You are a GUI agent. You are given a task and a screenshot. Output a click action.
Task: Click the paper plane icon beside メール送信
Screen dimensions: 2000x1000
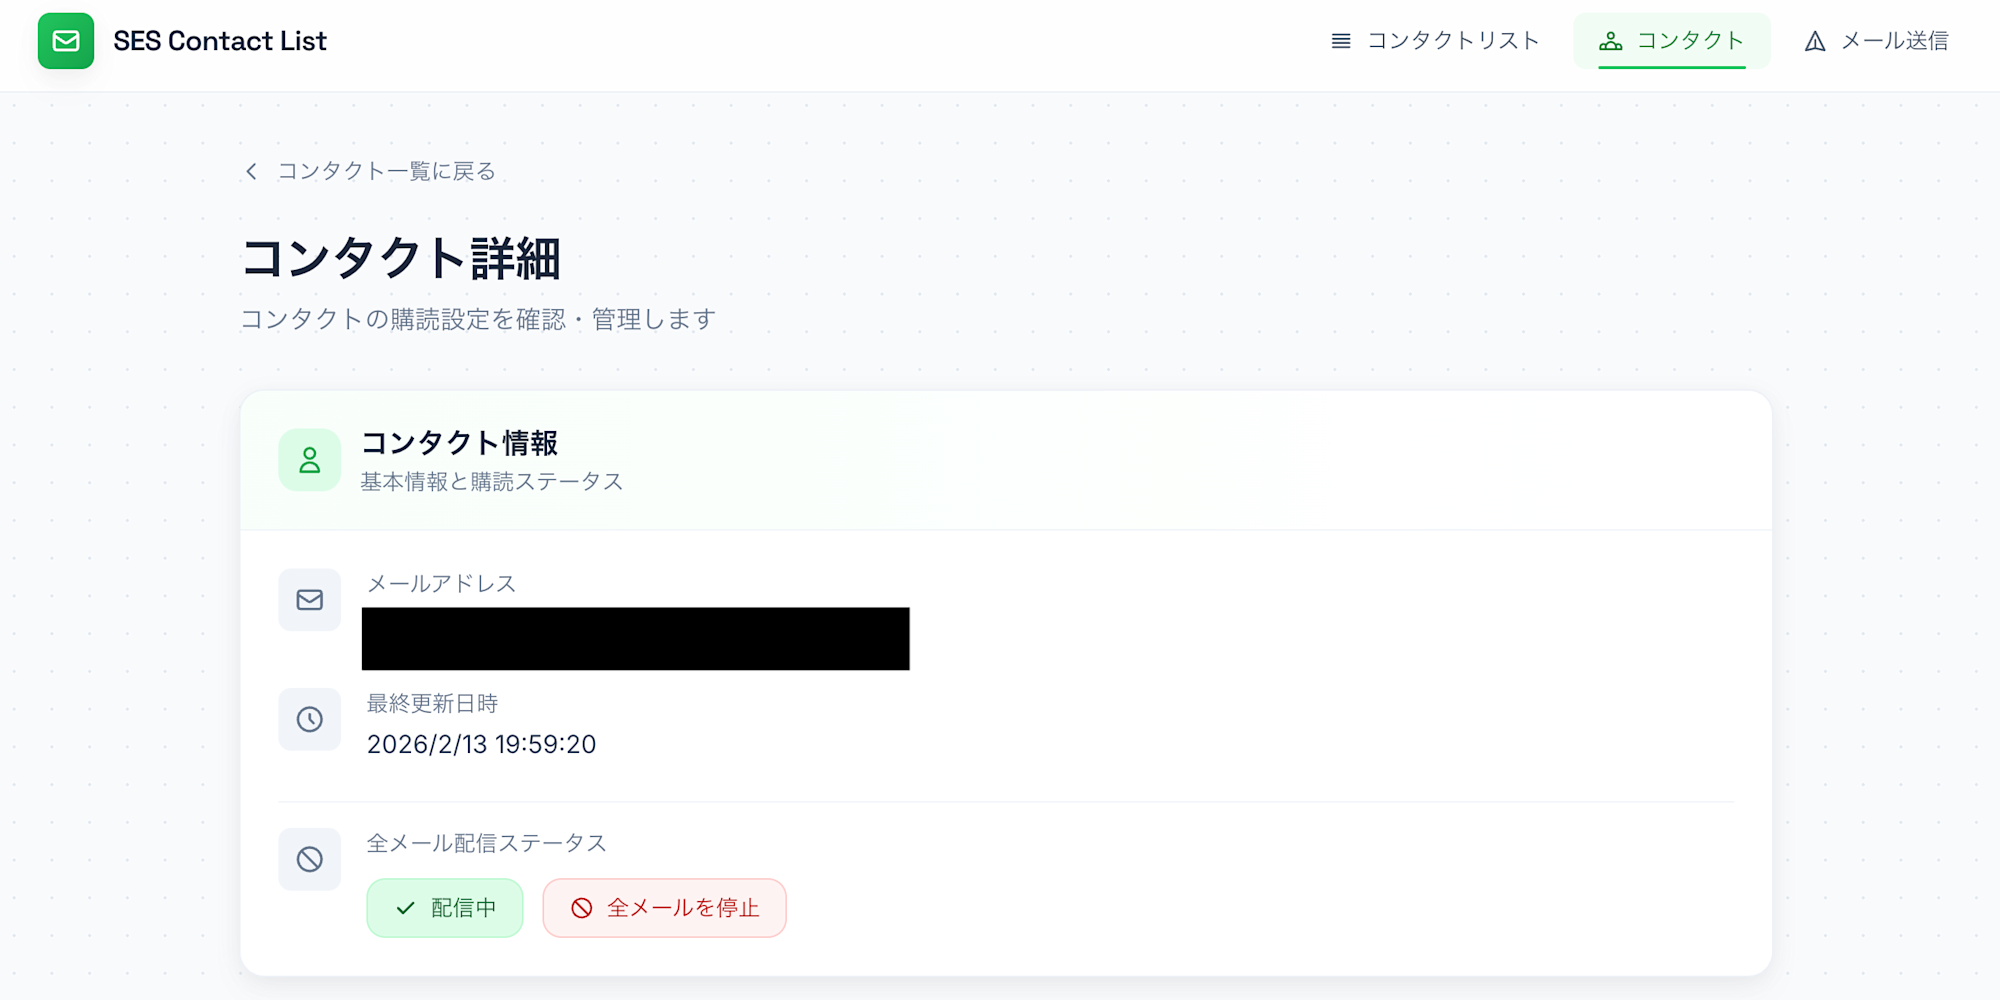[x=1814, y=41]
